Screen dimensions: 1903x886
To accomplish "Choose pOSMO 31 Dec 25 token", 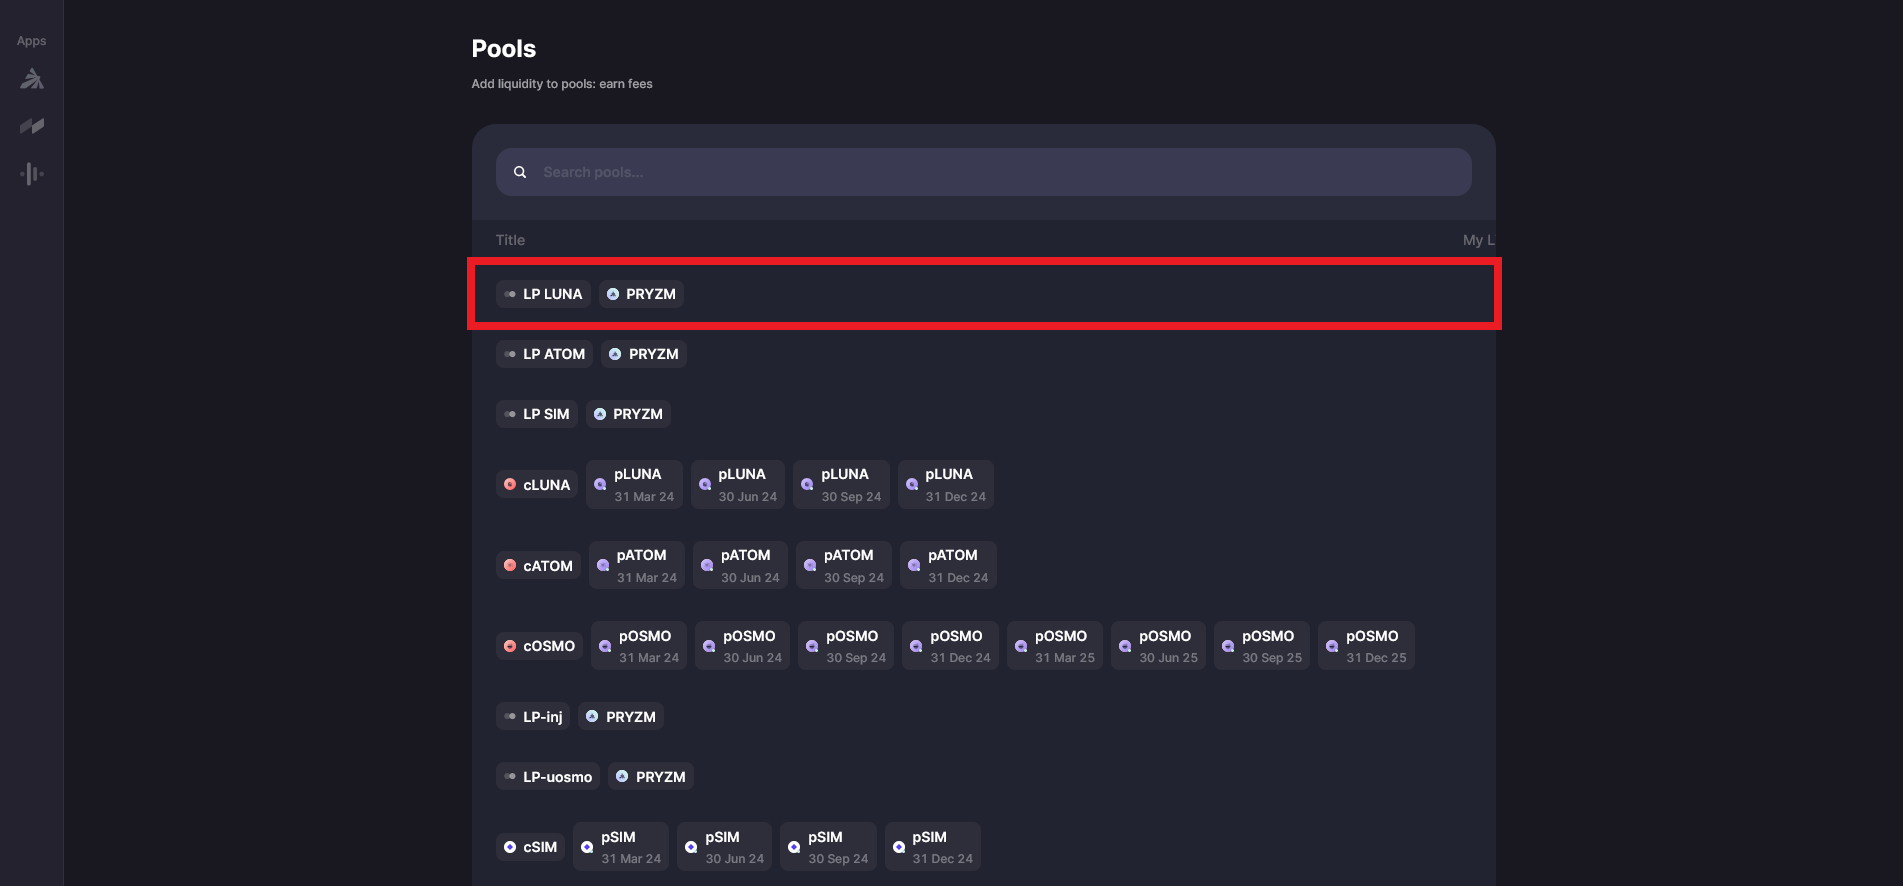I will point(1366,646).
